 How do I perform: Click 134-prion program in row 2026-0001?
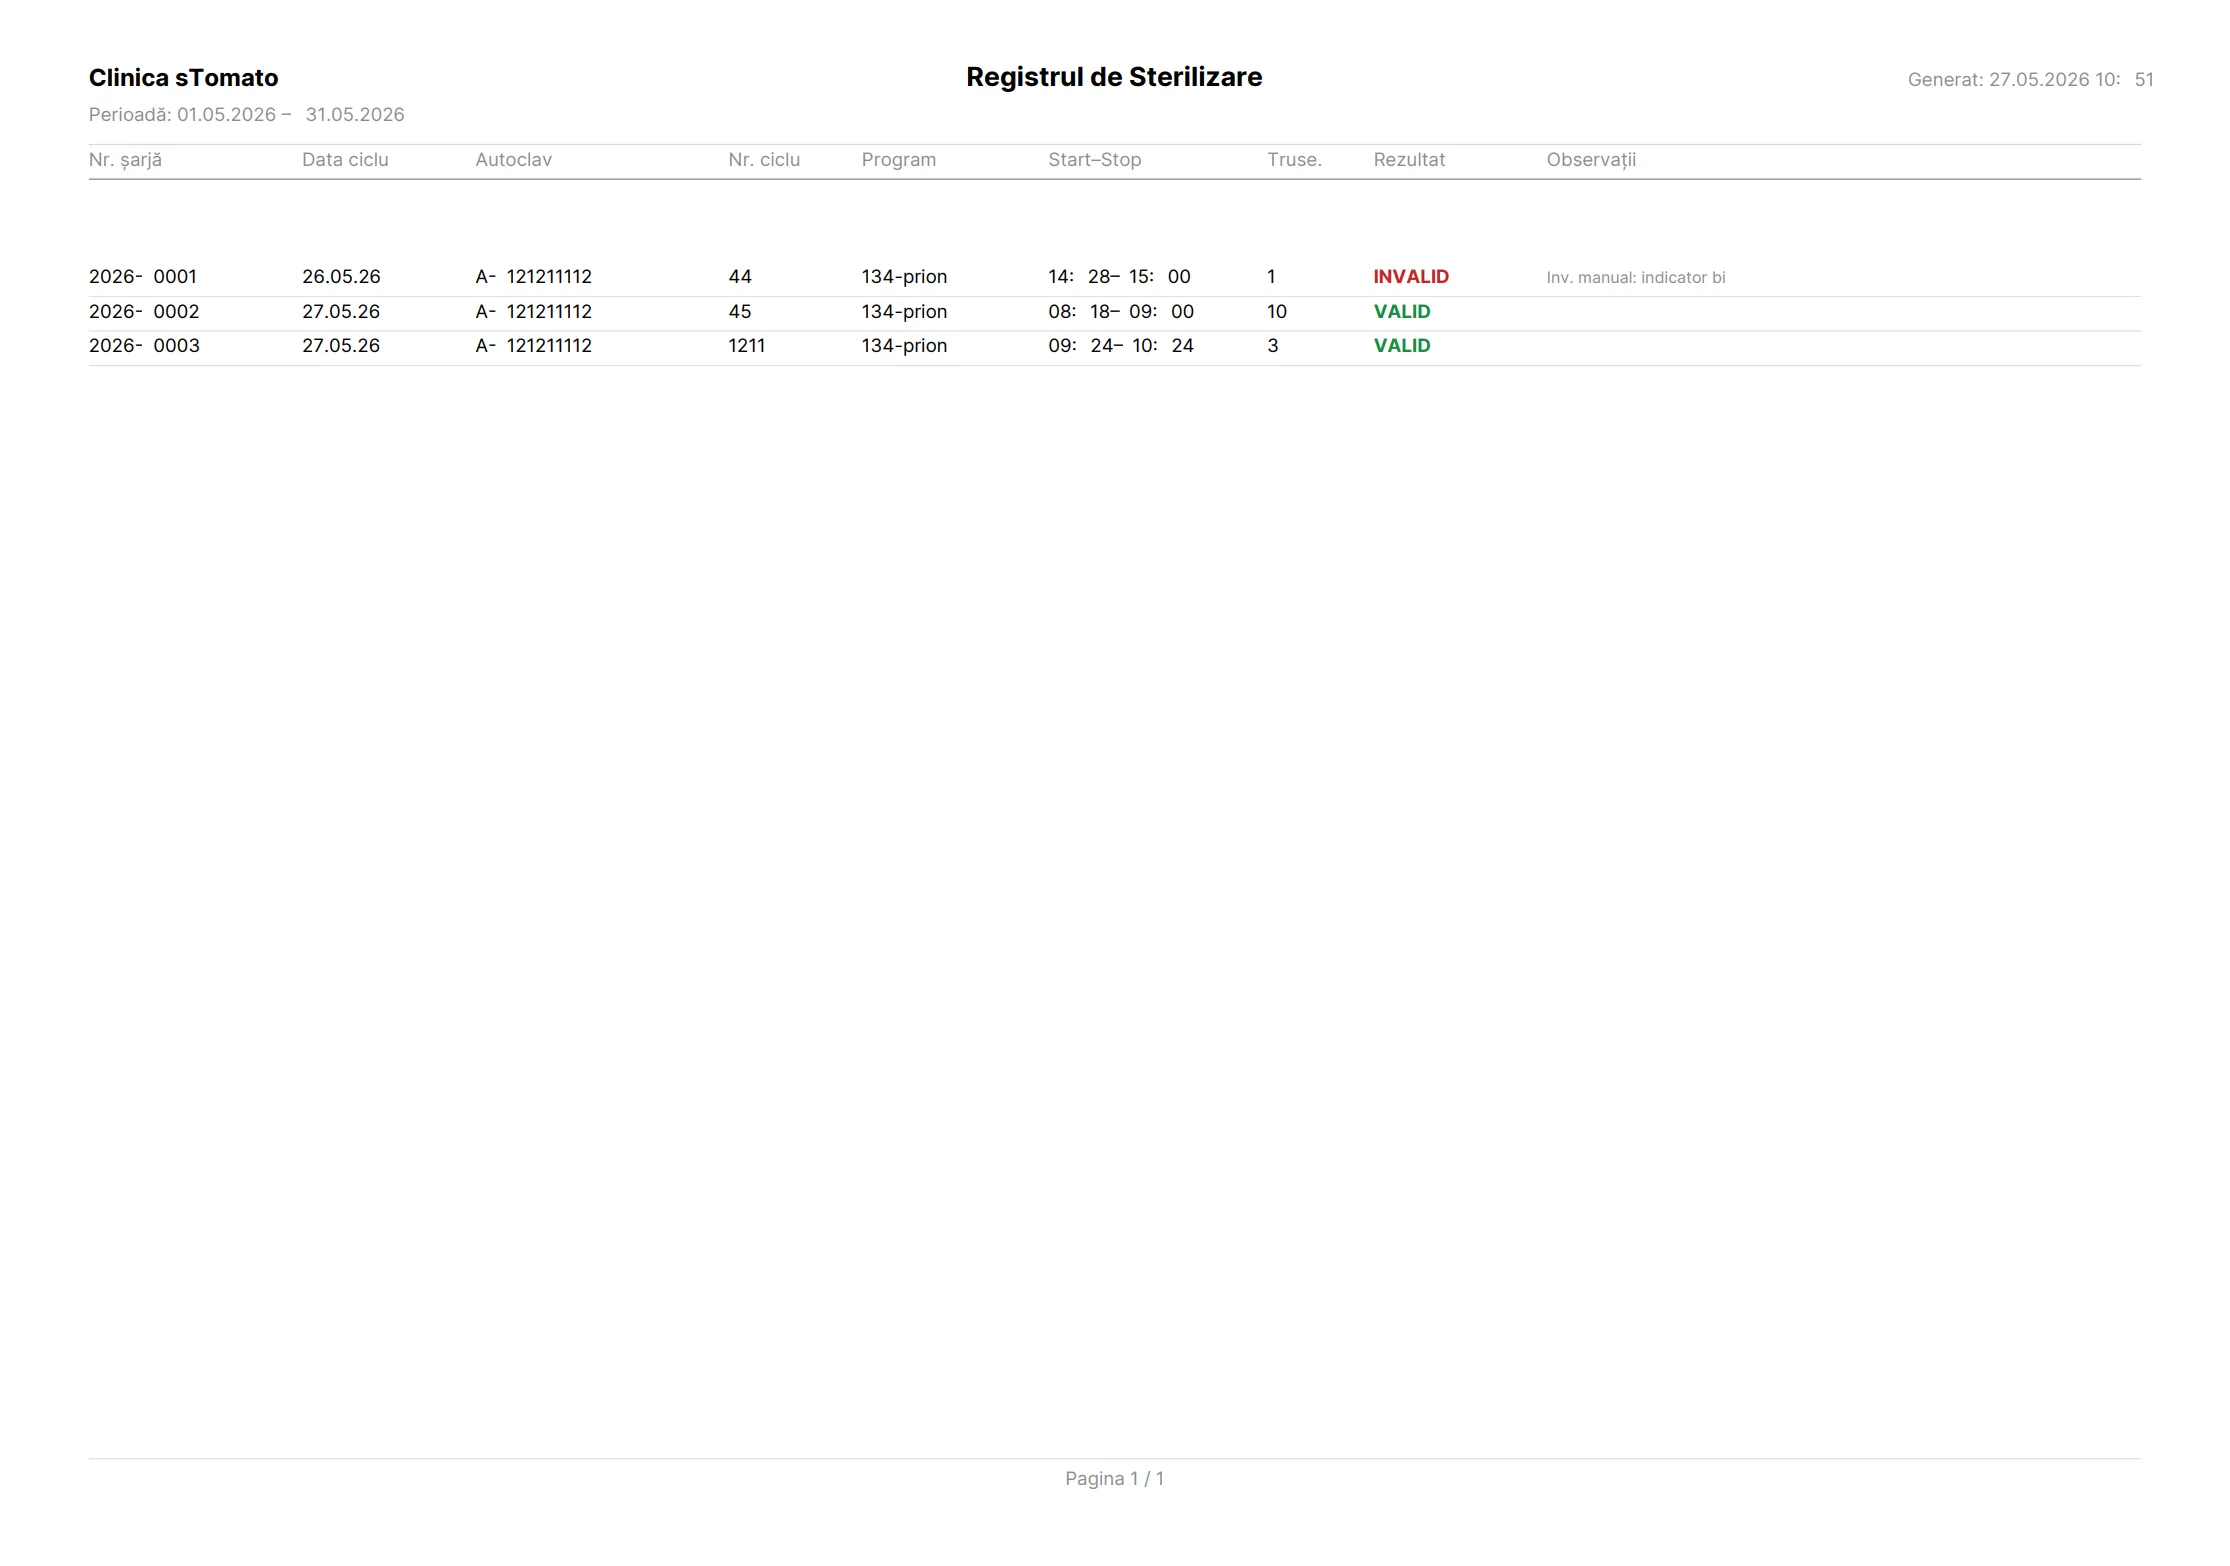coord(904,277)
